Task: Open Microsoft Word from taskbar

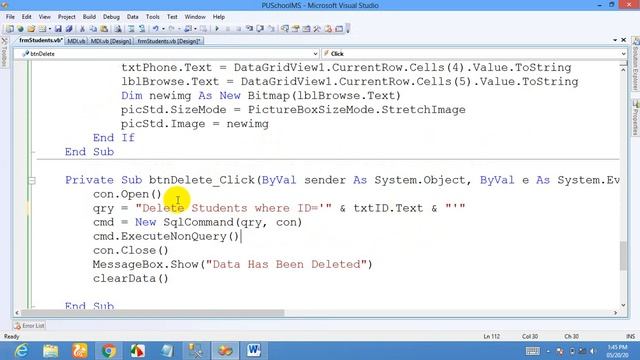Action: coord(253,351)
